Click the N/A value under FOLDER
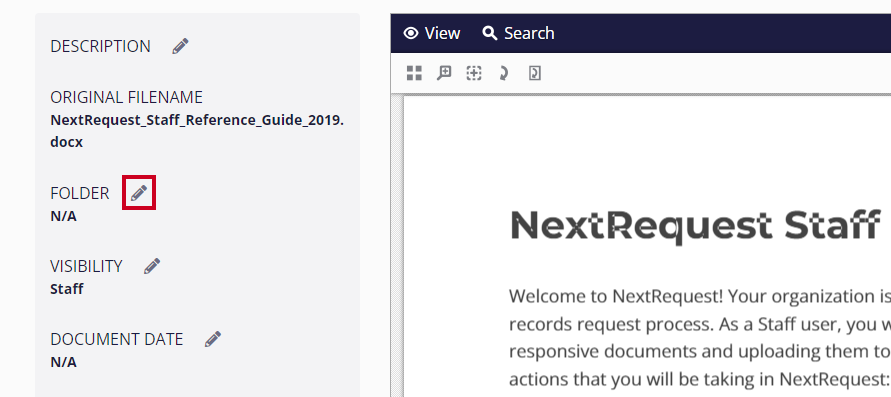The image size is (891, 397). pyautogui.click(x=63, y=216)
